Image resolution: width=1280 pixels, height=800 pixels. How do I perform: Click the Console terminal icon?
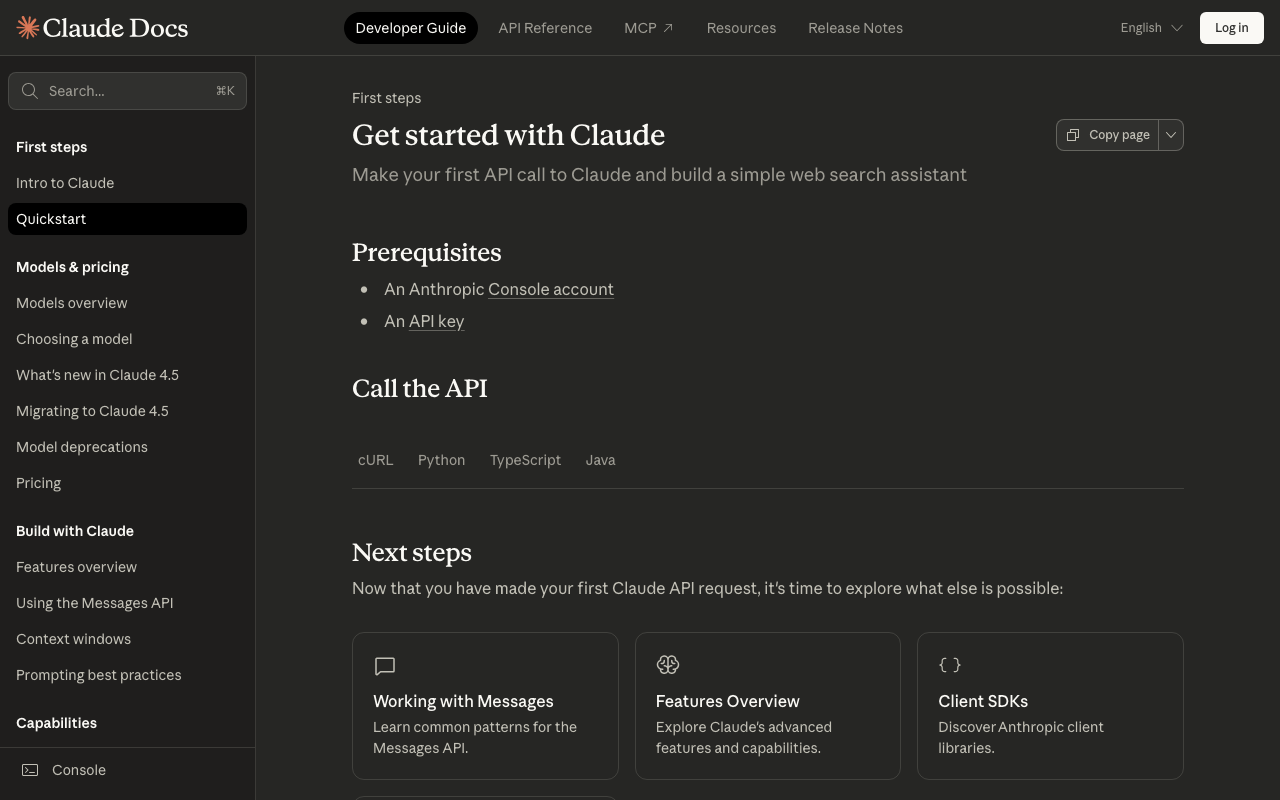pos(30,770)
